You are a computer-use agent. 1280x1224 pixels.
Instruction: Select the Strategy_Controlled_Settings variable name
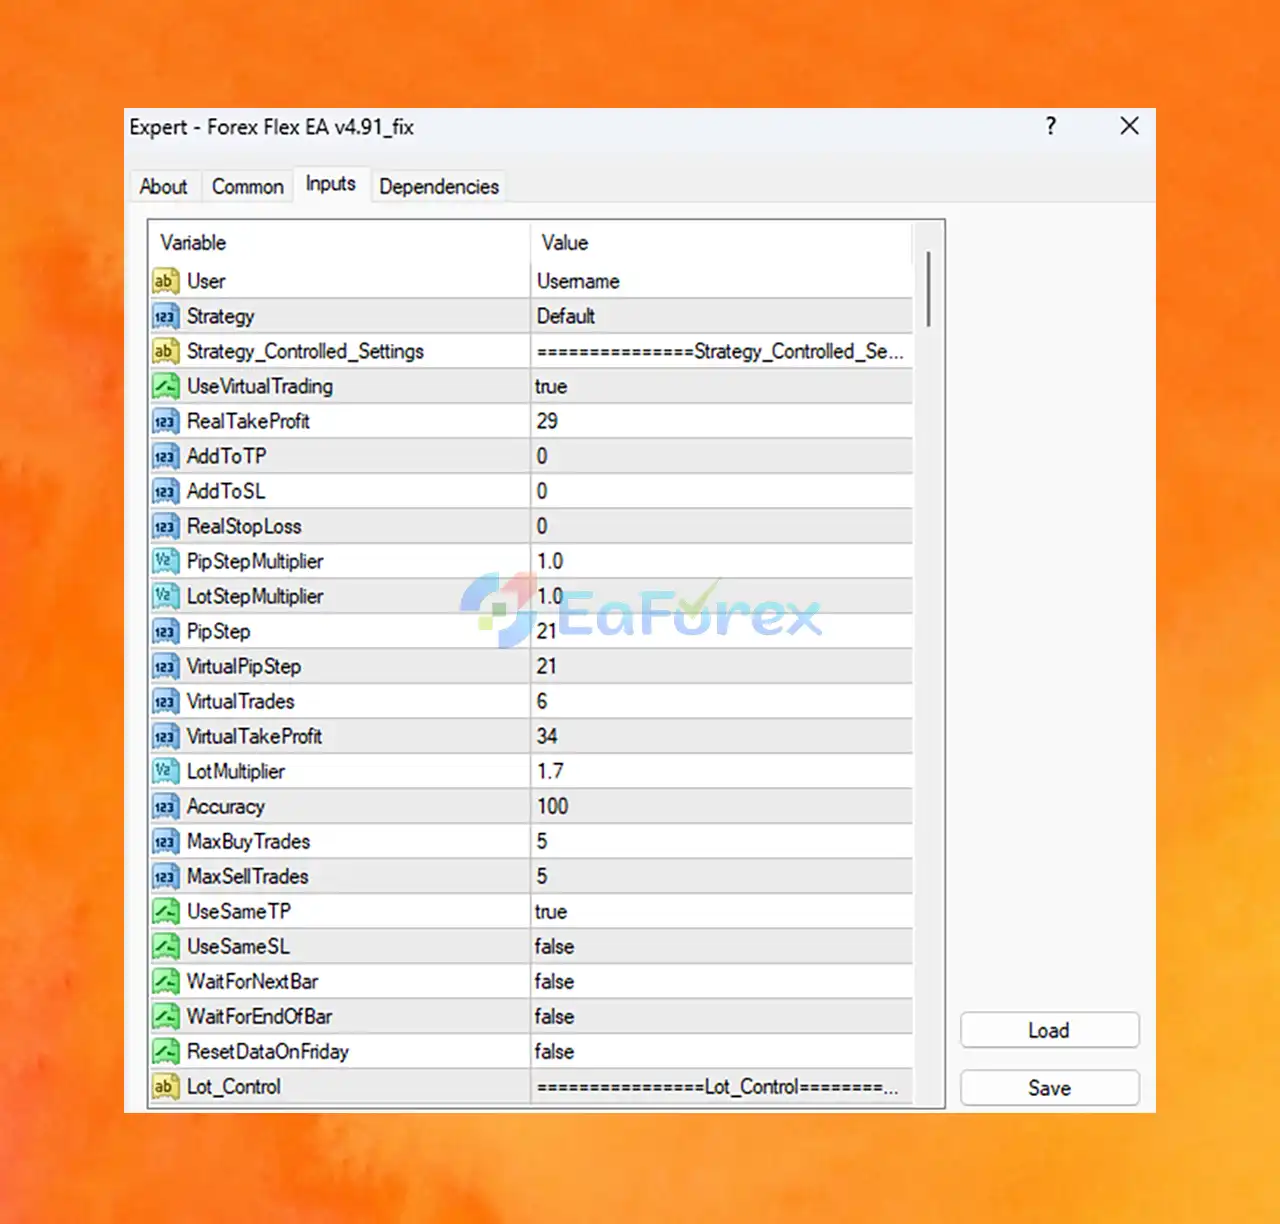(305, 351)
